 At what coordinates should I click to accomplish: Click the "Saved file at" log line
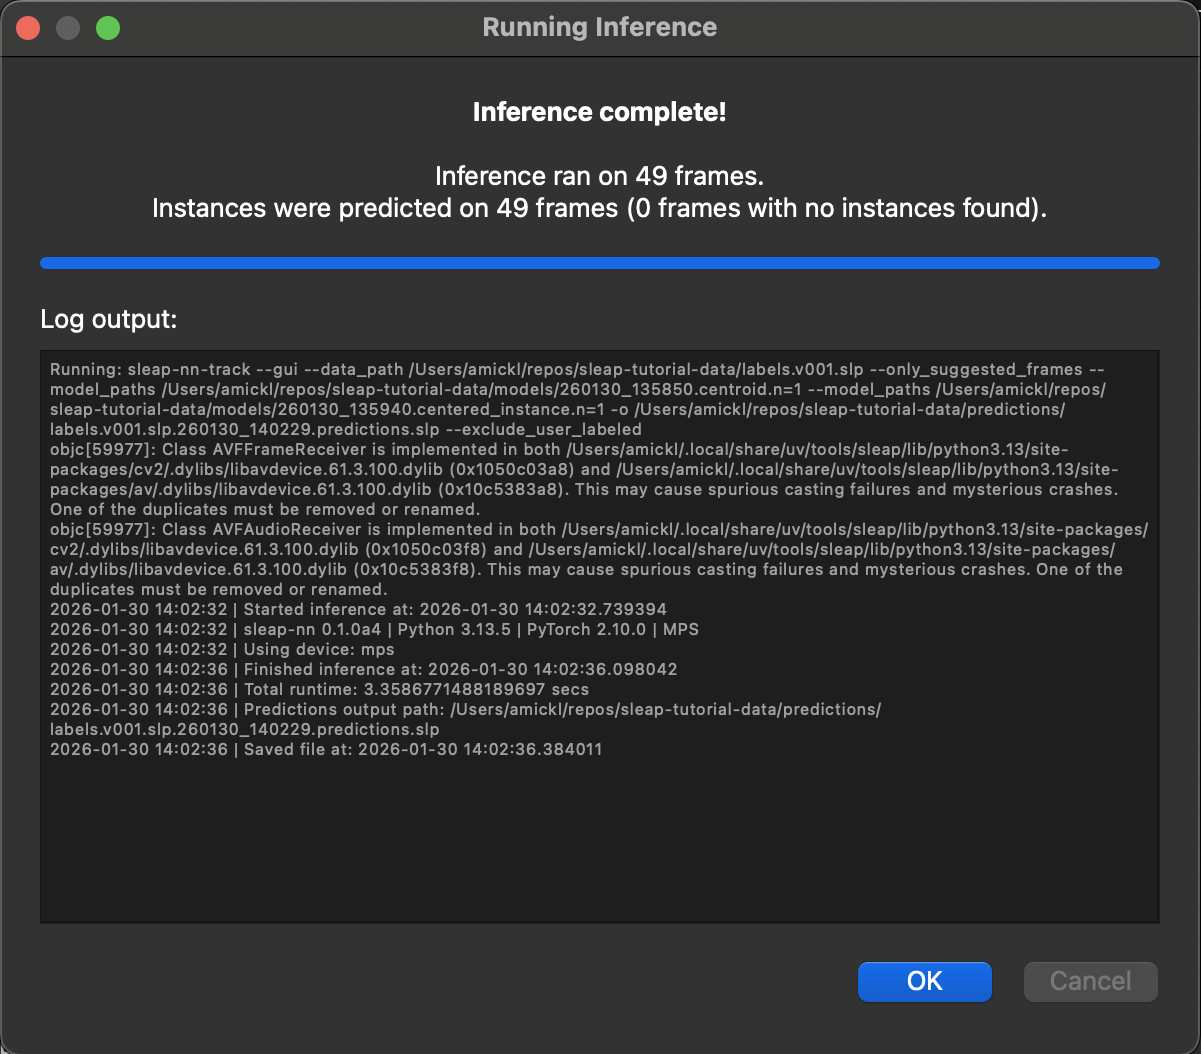pos(326,749)
